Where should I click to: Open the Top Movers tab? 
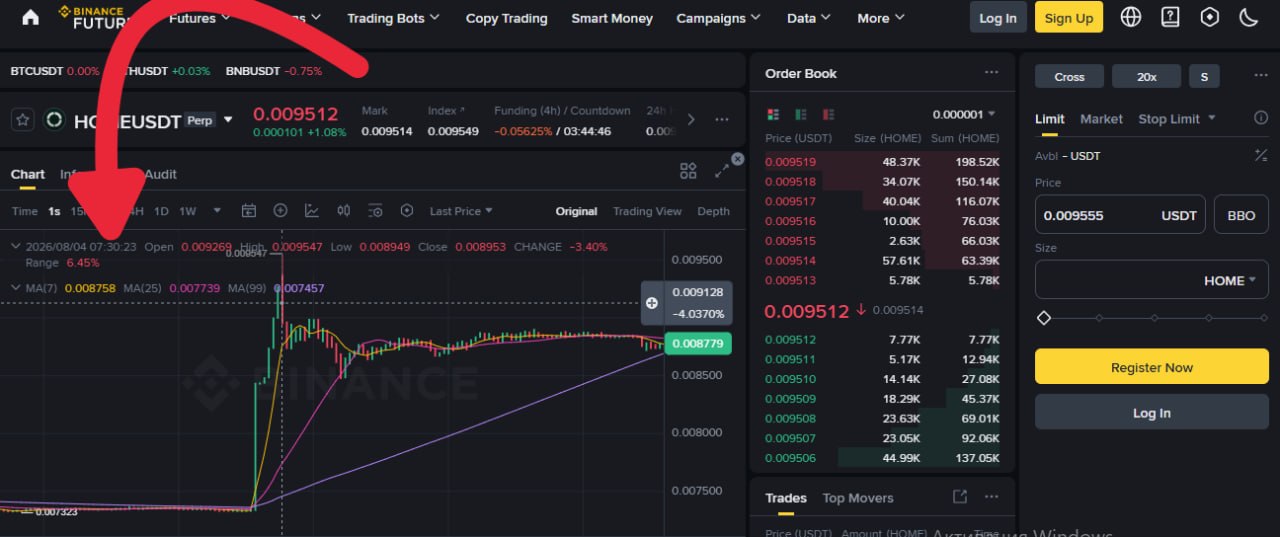click(x=858, y=498)
